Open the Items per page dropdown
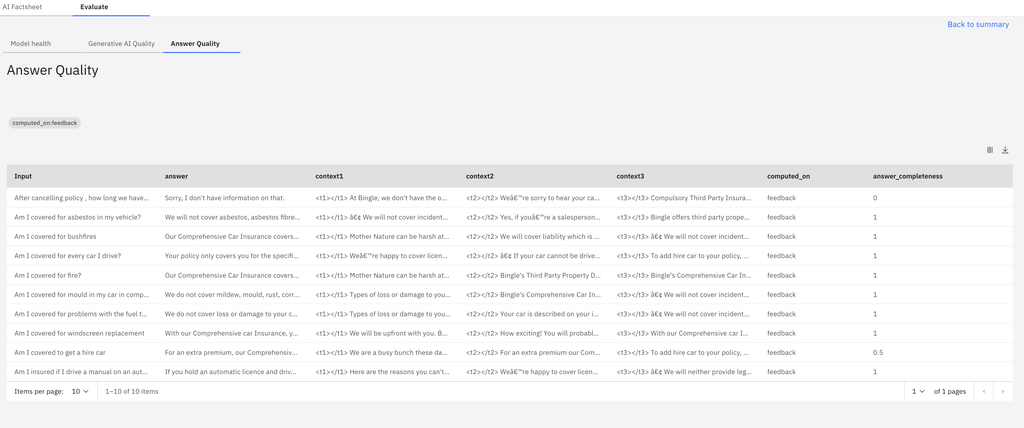 coord(80,391)
